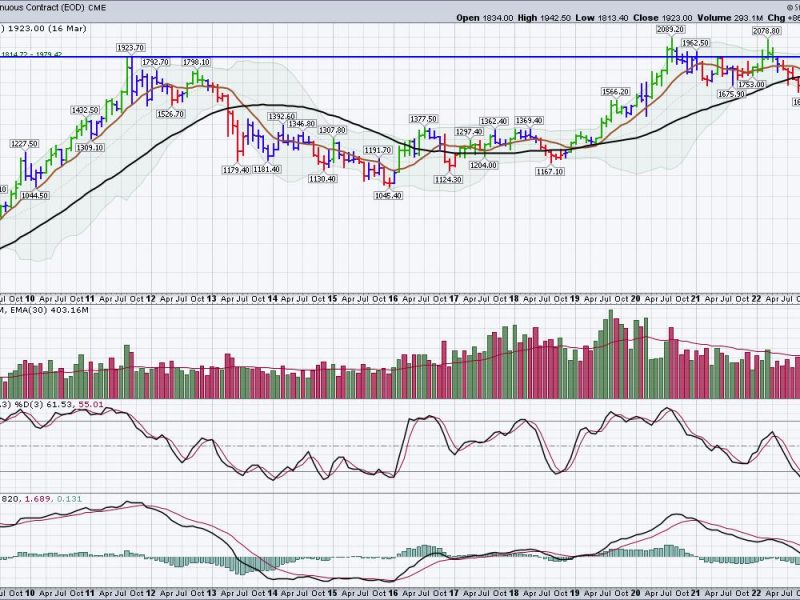
Task: Select the Close 1923.00 header value
Action: pyautogui.click(x=663, y=18)
